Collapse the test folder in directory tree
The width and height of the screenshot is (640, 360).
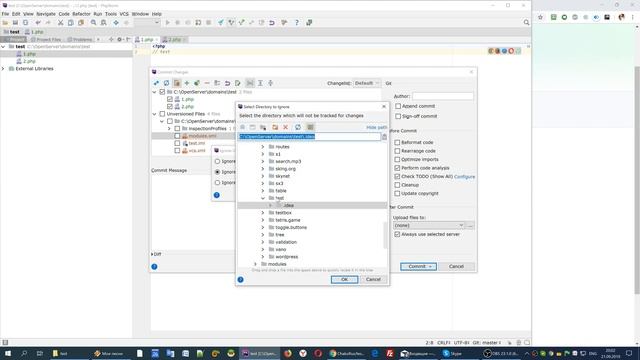[263, 198]
